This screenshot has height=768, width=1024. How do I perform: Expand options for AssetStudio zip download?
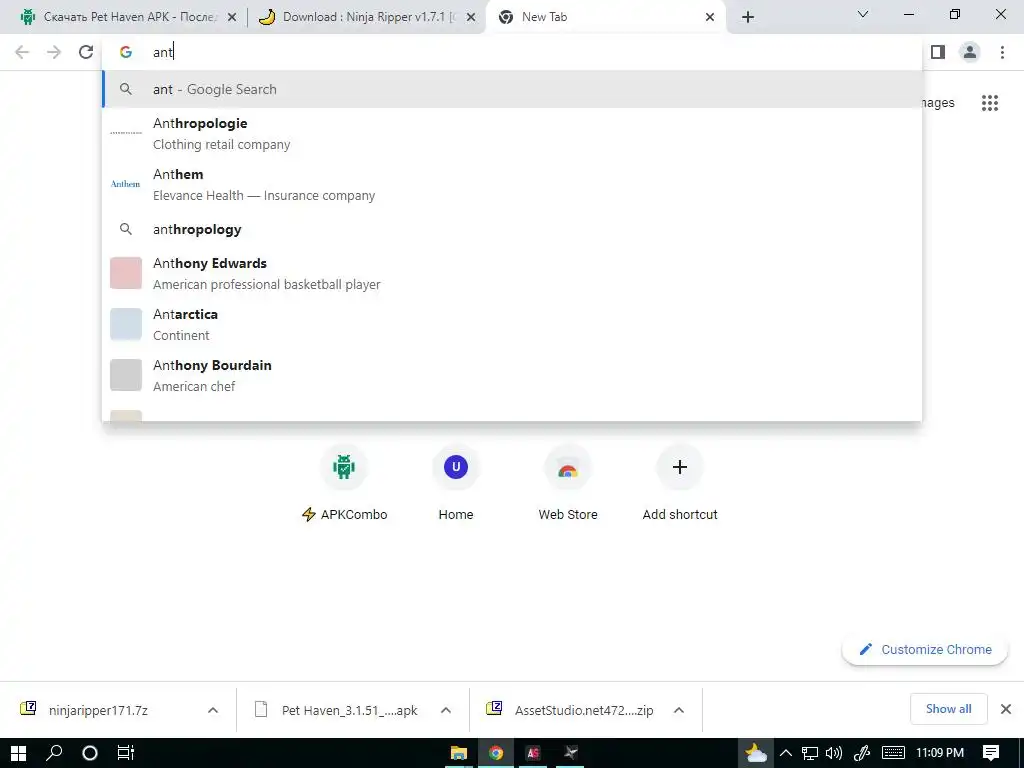(x=679, y=710)
